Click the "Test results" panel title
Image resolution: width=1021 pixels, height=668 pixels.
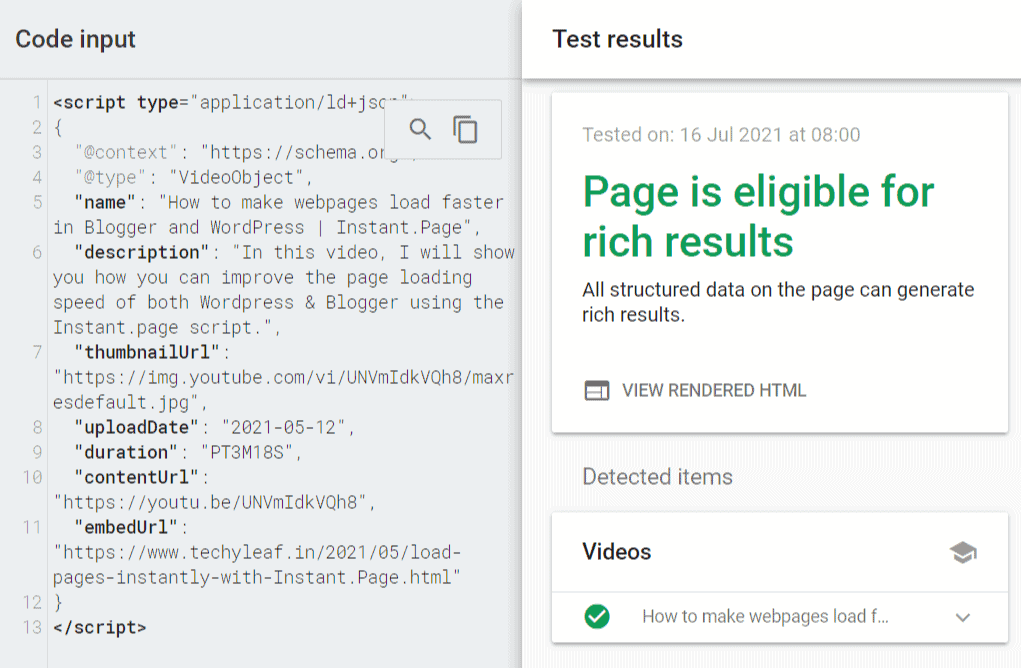click(x=617, y=39)
